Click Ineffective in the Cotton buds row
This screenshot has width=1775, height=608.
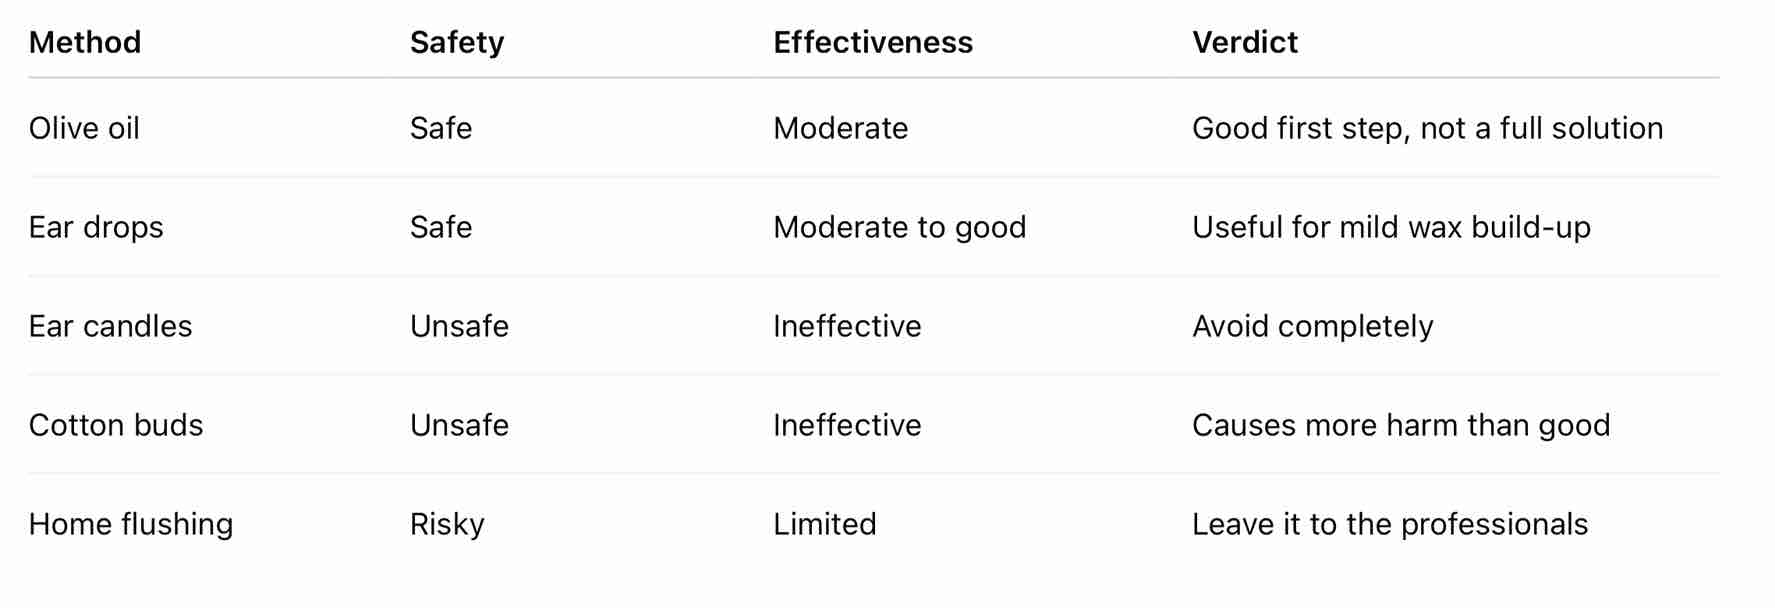click(x=847, y=425)
